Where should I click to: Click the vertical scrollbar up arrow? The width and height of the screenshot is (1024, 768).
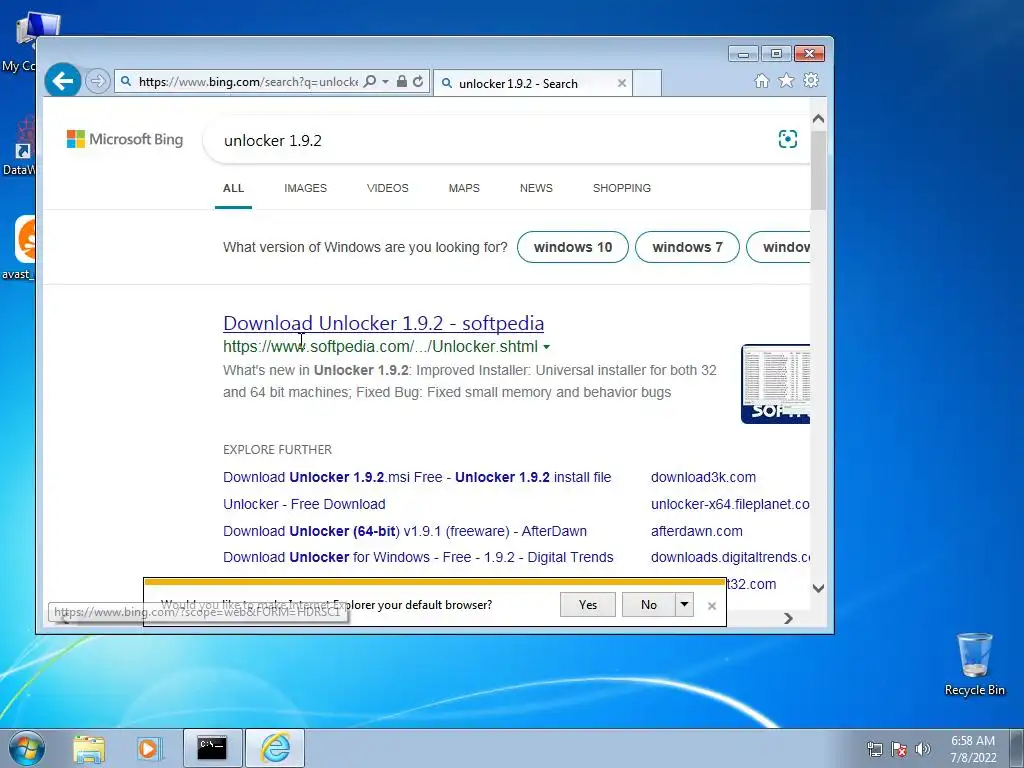[x=818, y=120]
